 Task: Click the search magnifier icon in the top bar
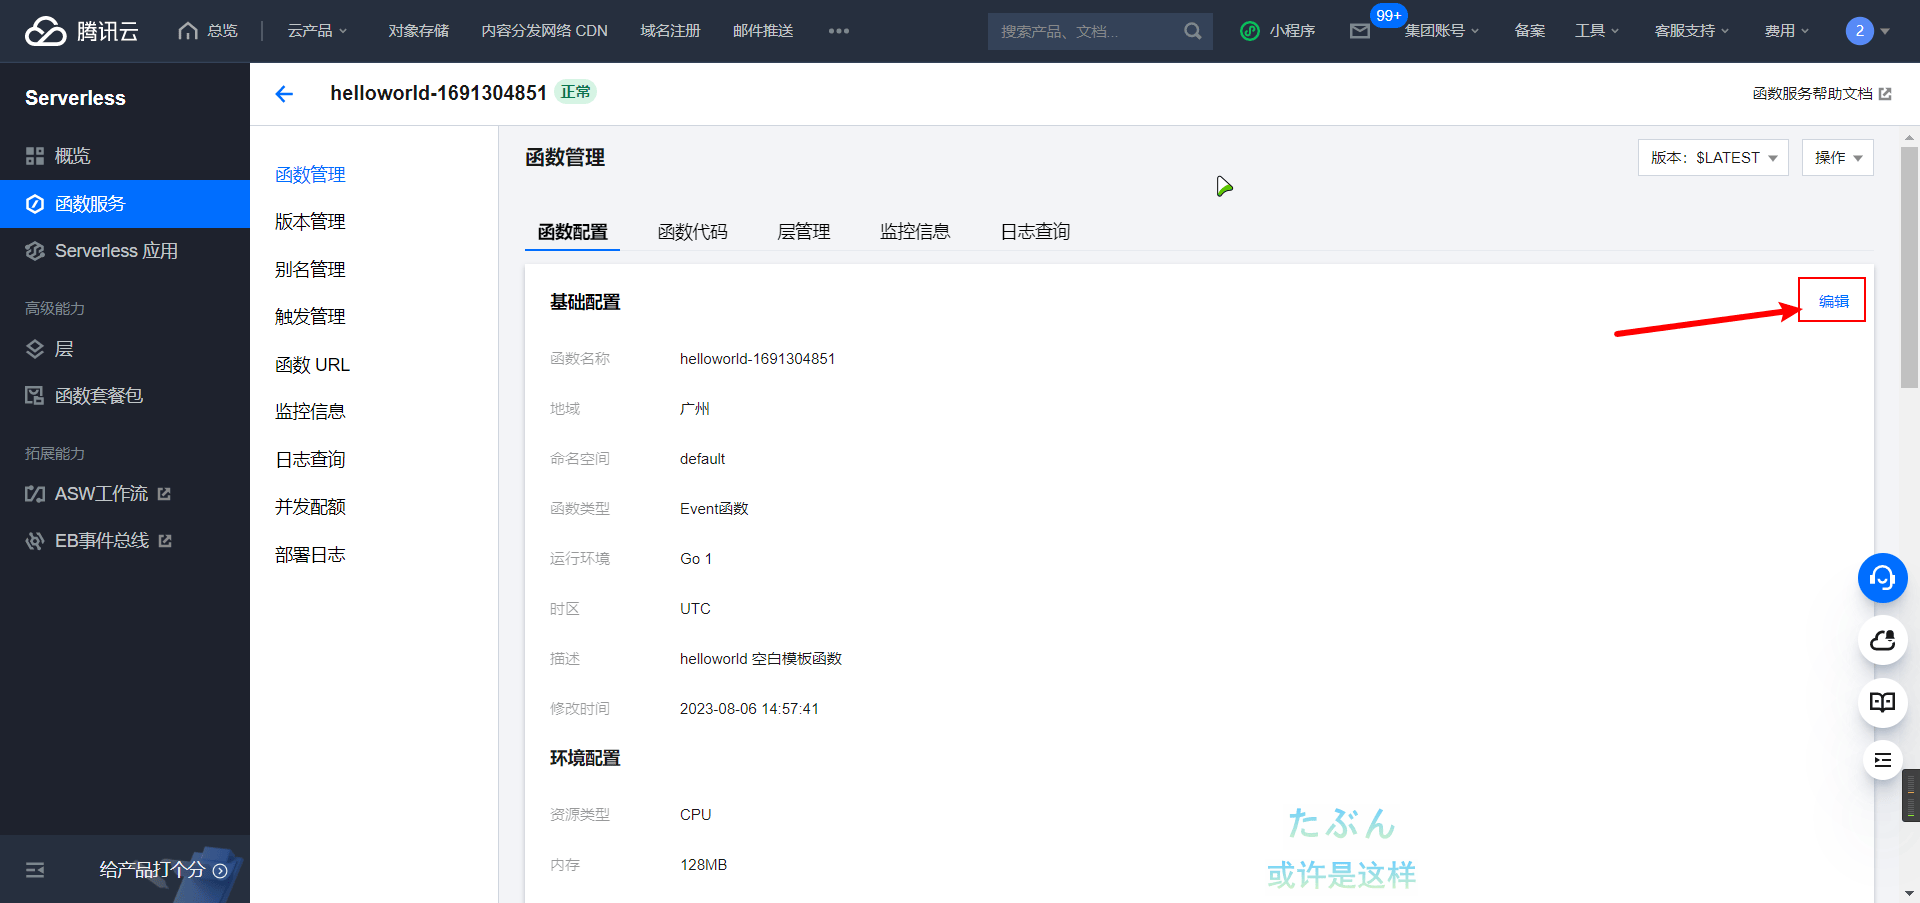[1192, 31]
